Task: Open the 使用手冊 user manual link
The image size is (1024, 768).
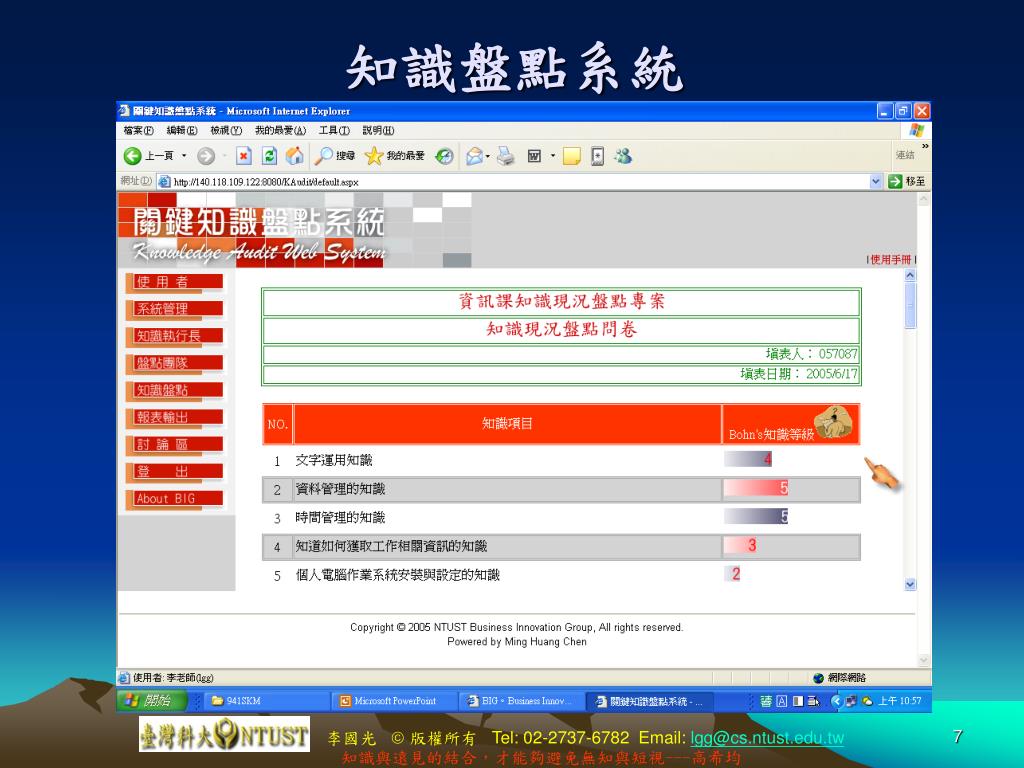Action: pyautogui.click(x=891, y=260)
